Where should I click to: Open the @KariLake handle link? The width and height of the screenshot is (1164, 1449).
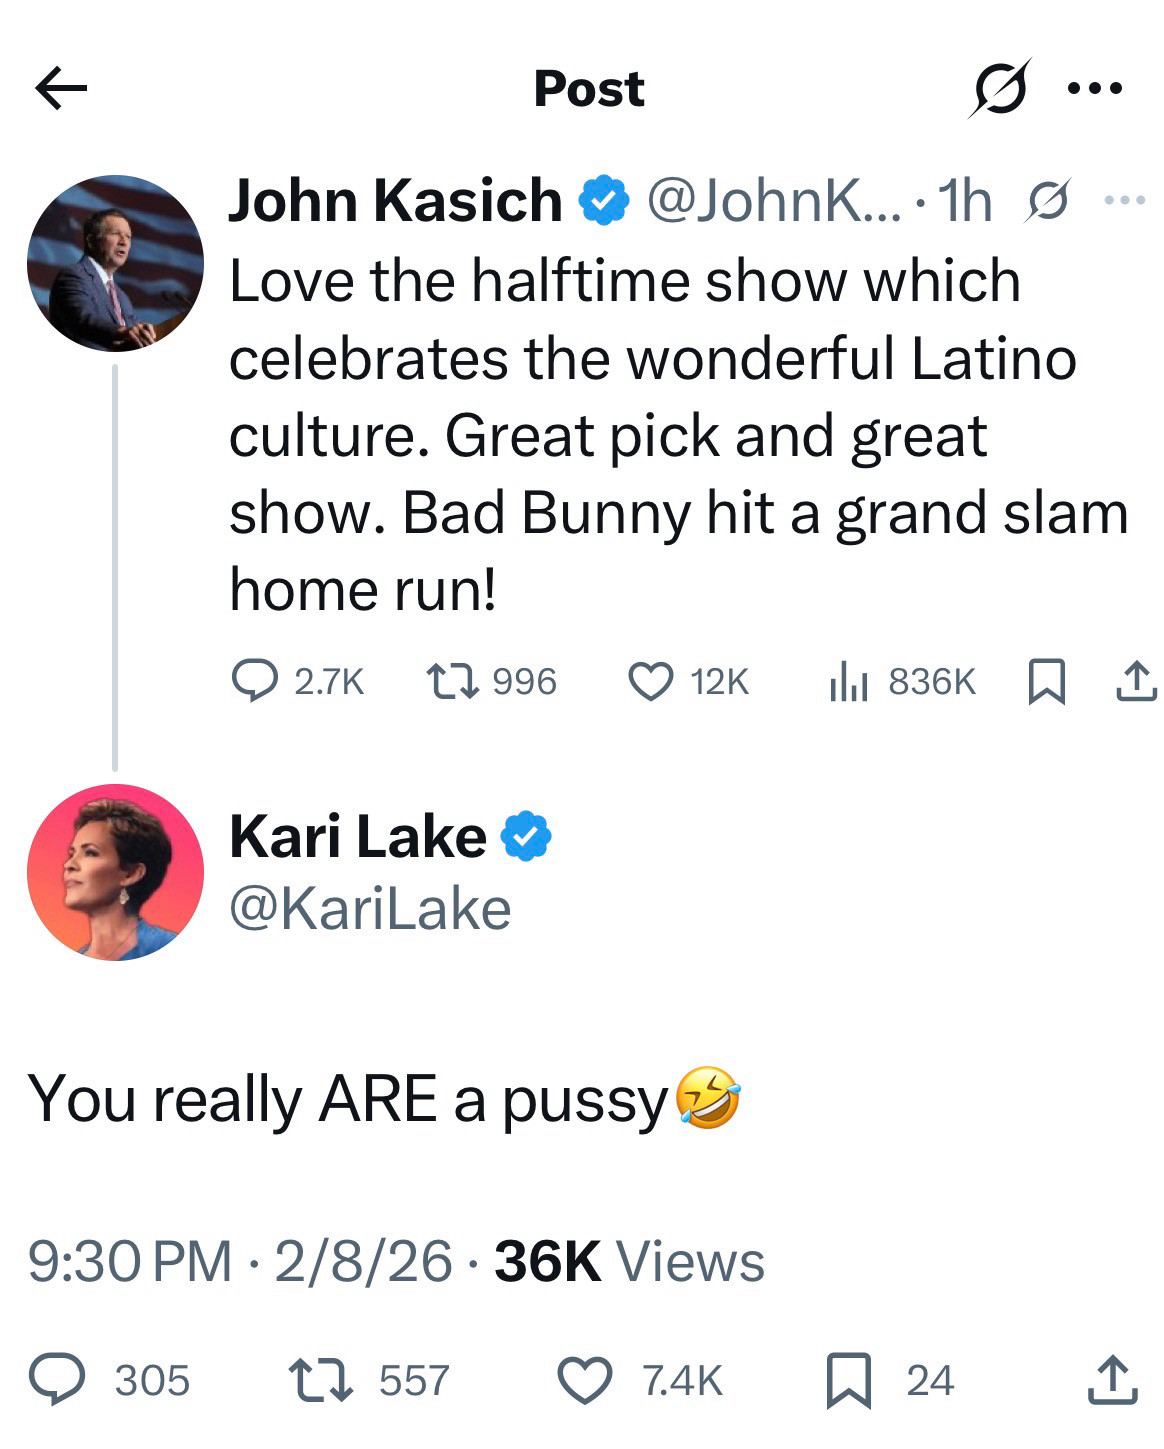point(370,910)
